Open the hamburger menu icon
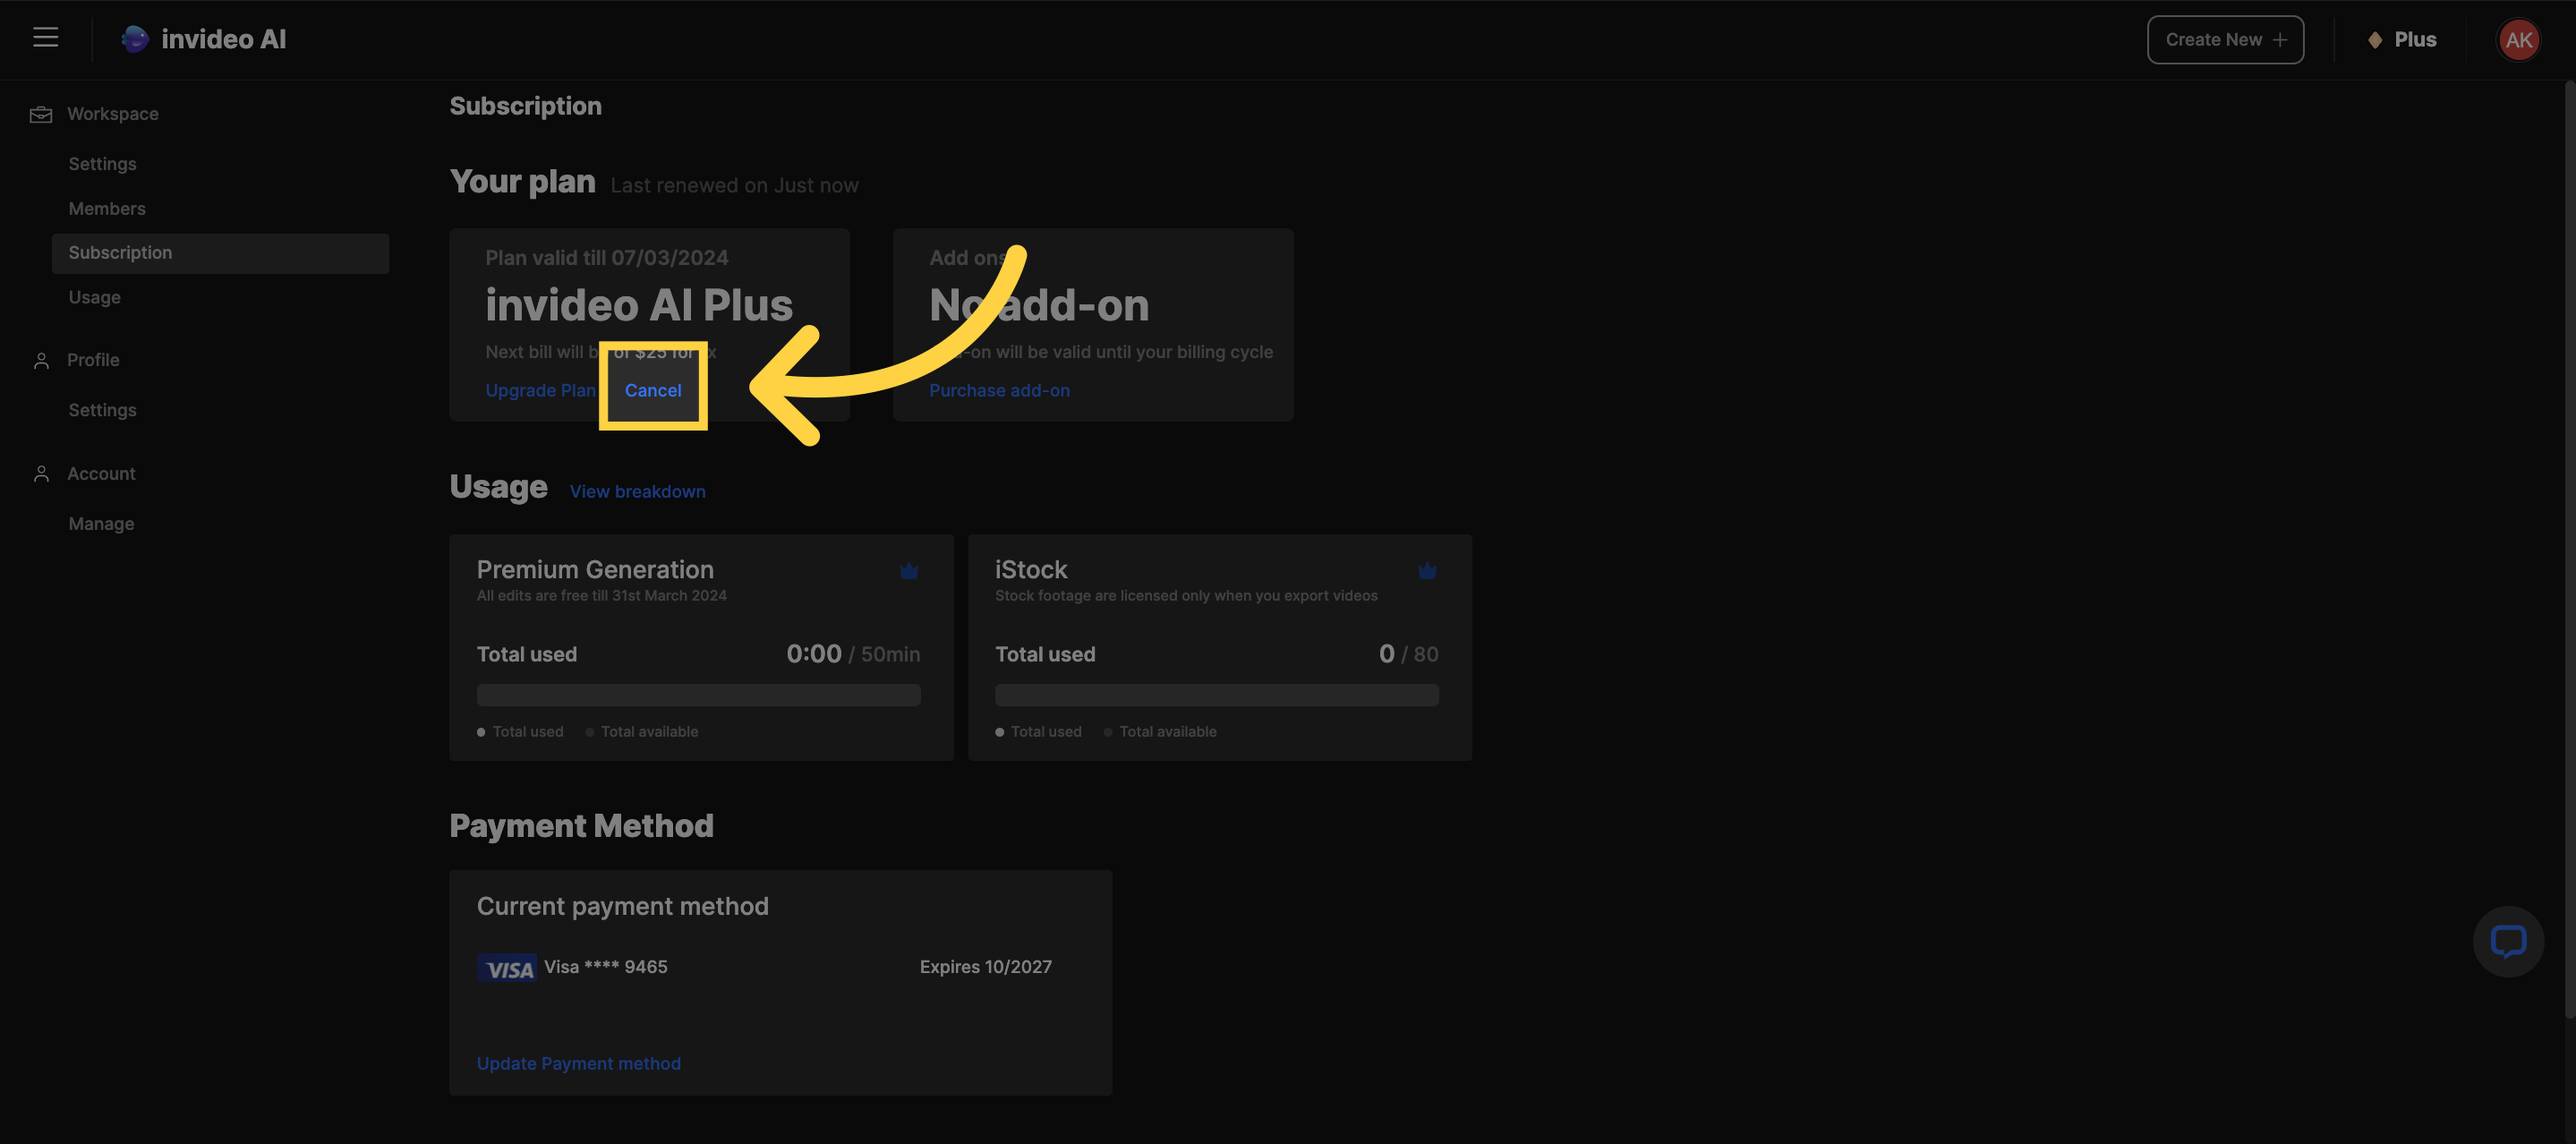Screen dimensions: 2576x1144 (x=45, y=38)
